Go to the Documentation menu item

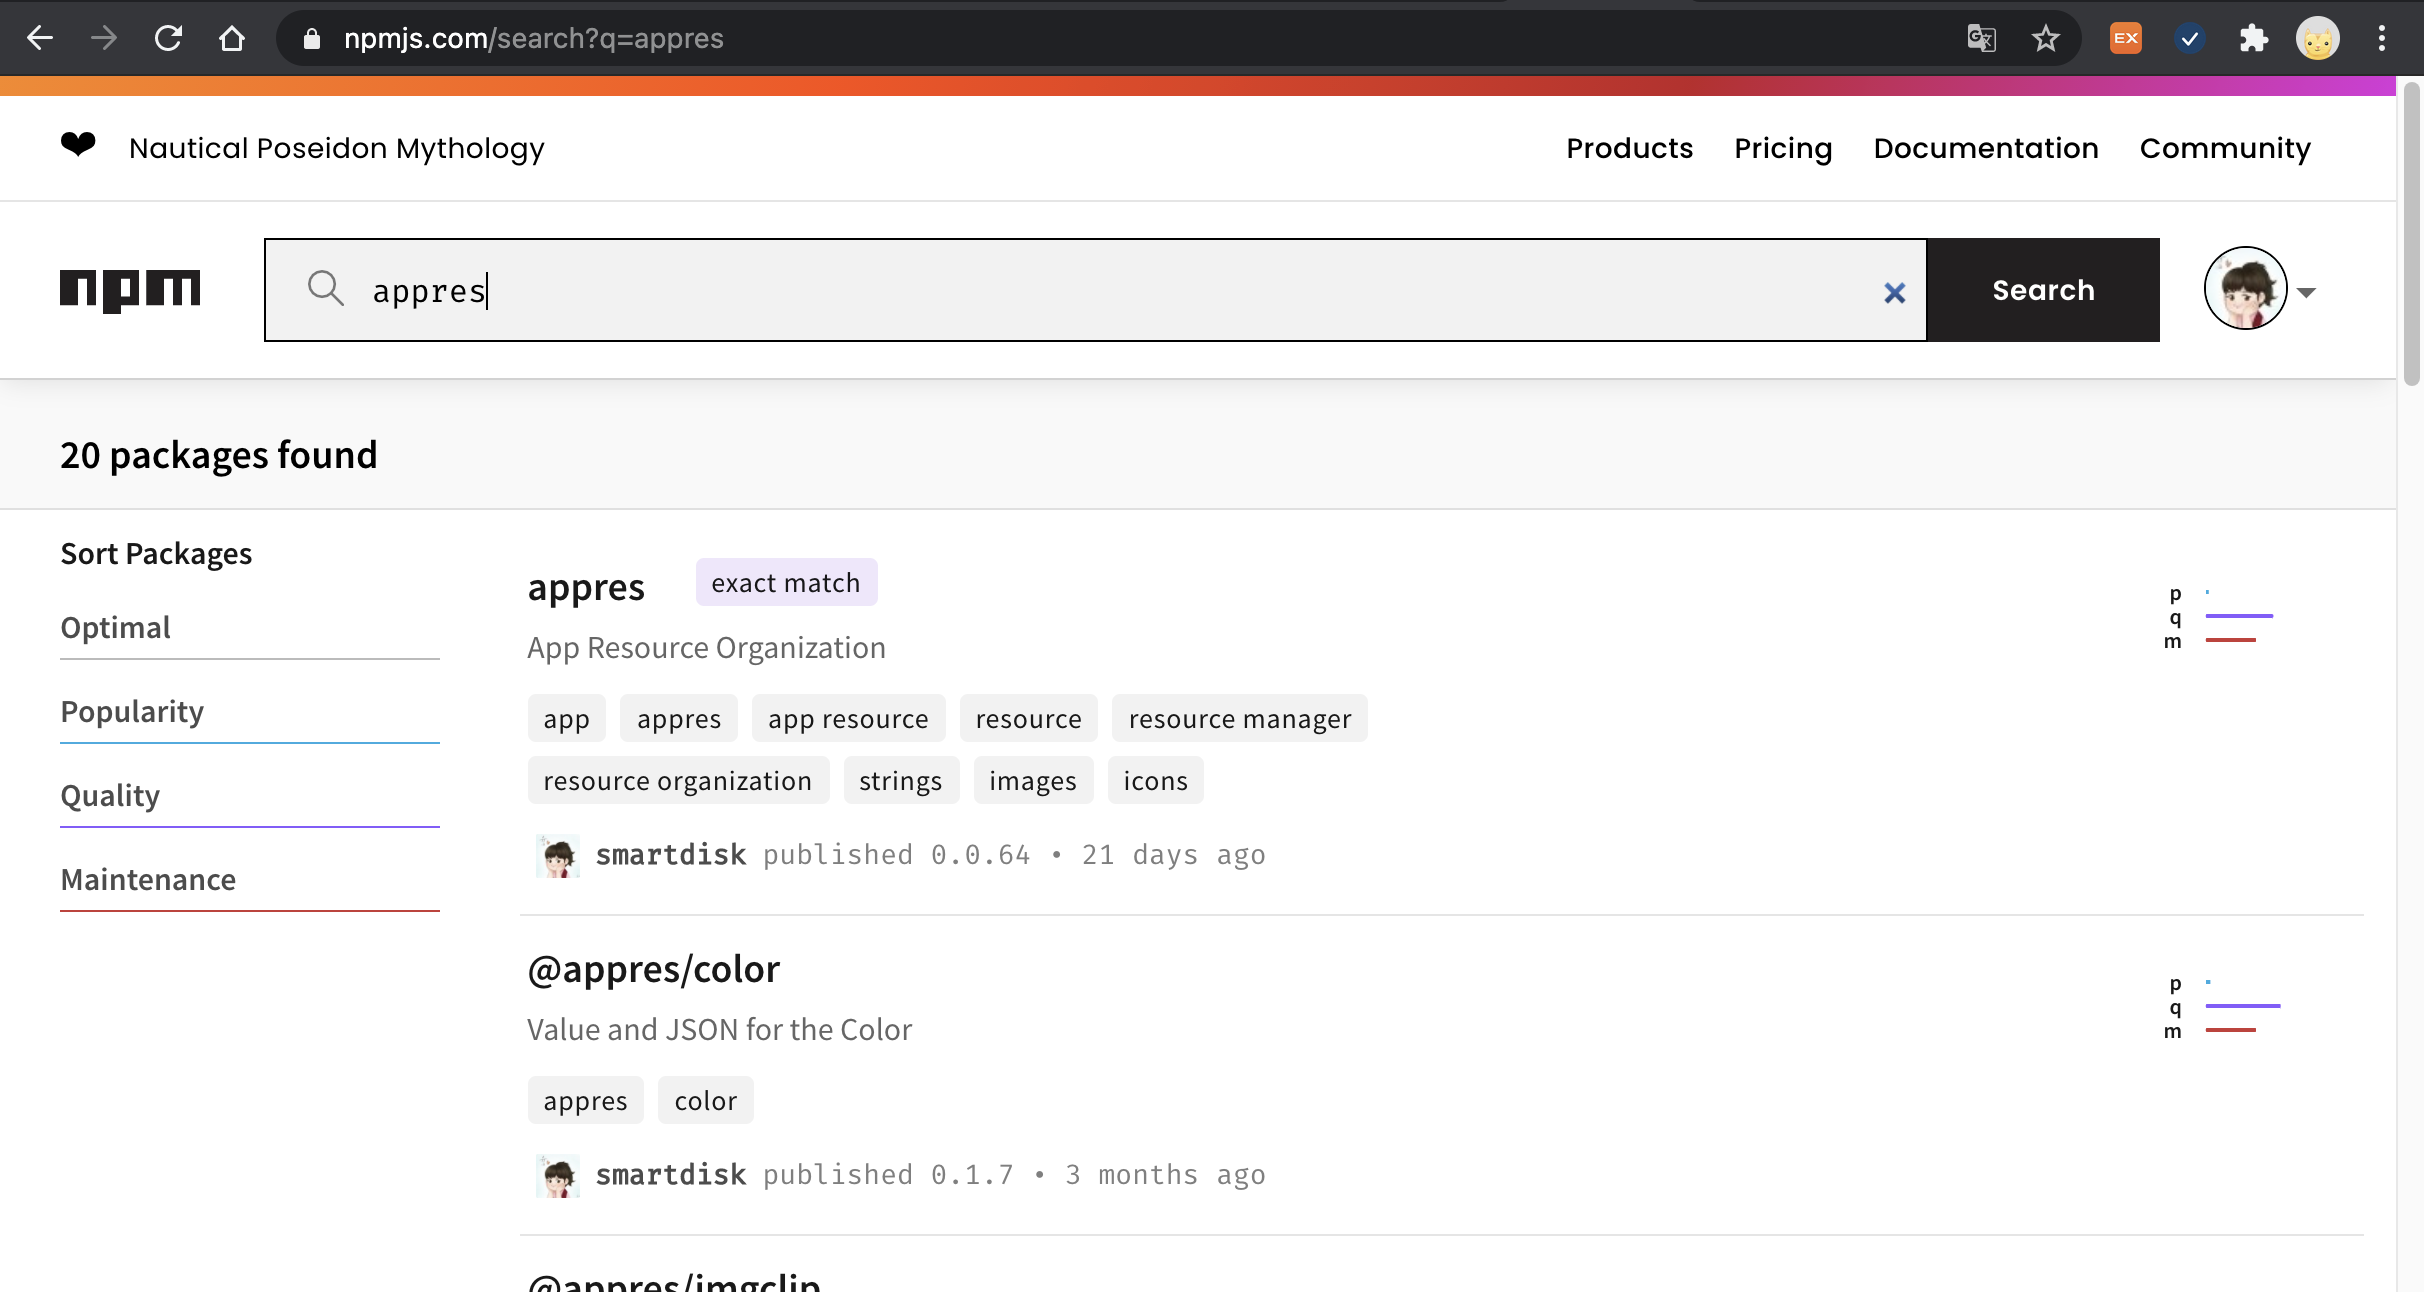pos(1985,148)
